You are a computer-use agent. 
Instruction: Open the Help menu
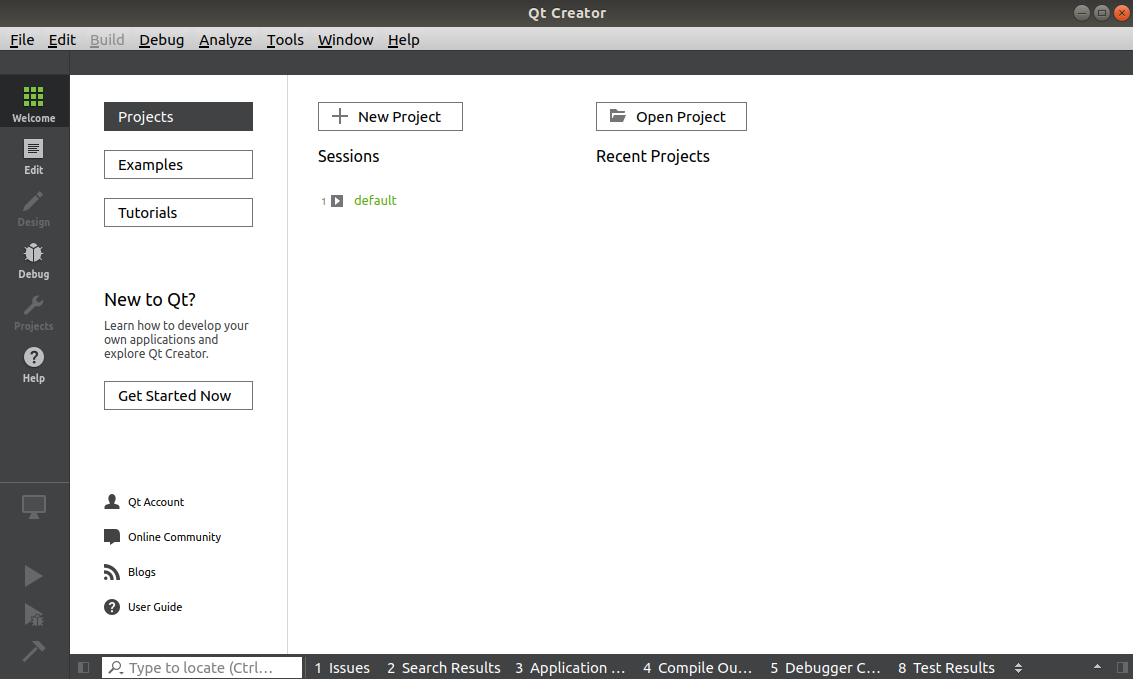pos(403,40)
